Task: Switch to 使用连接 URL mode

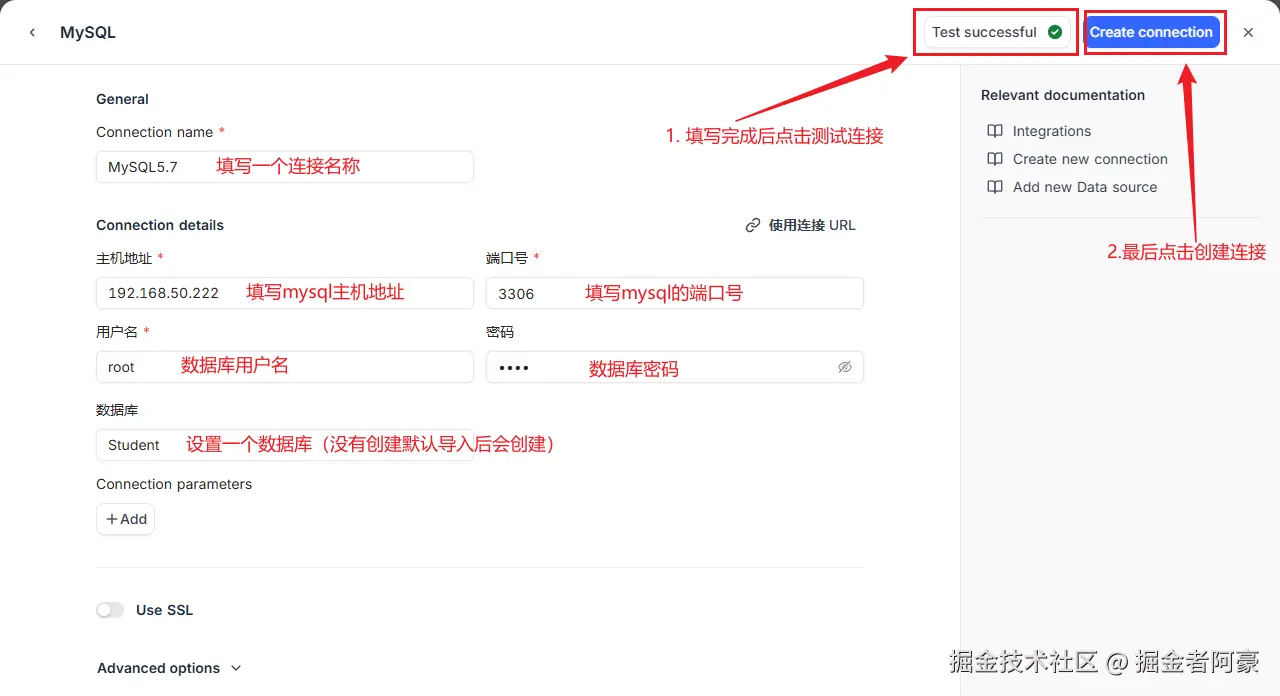Action: pyautogui.click(x=801, y=225)
